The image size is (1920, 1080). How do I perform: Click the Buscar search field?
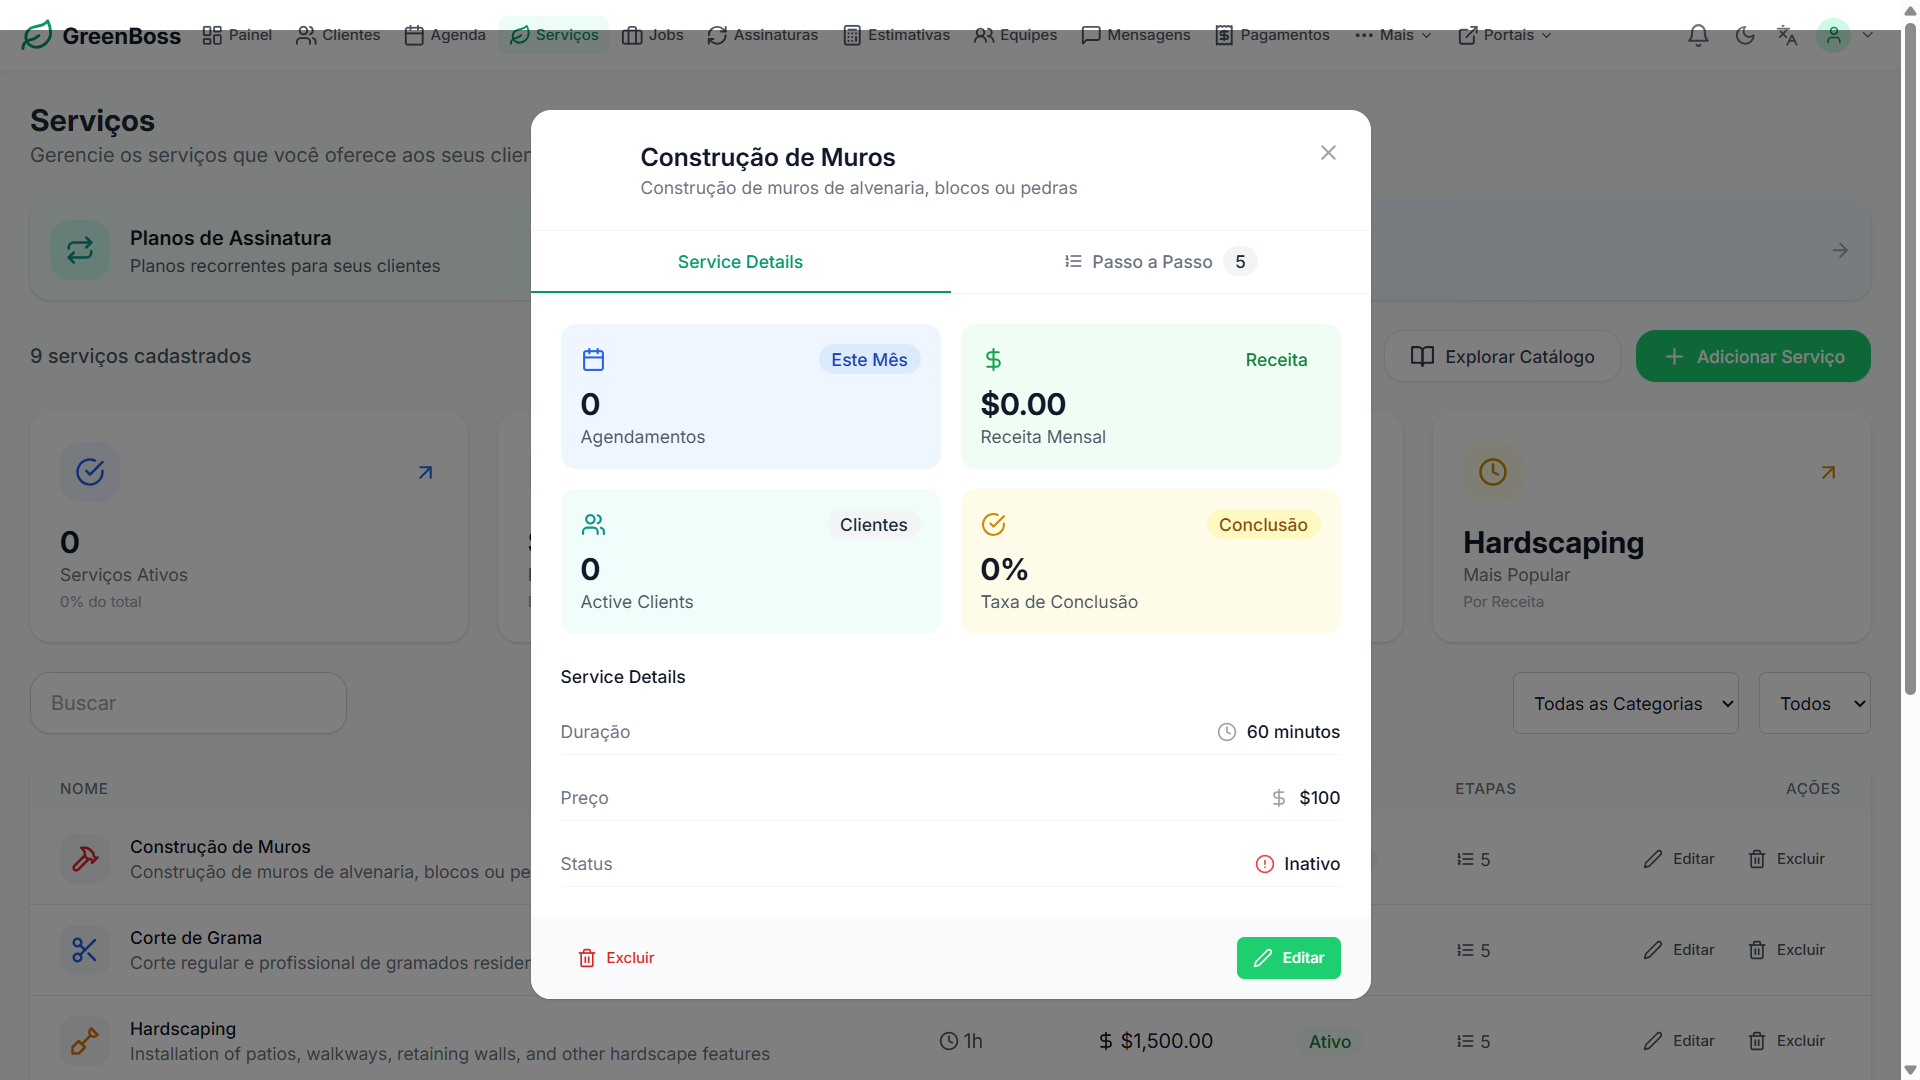(188, 703)
